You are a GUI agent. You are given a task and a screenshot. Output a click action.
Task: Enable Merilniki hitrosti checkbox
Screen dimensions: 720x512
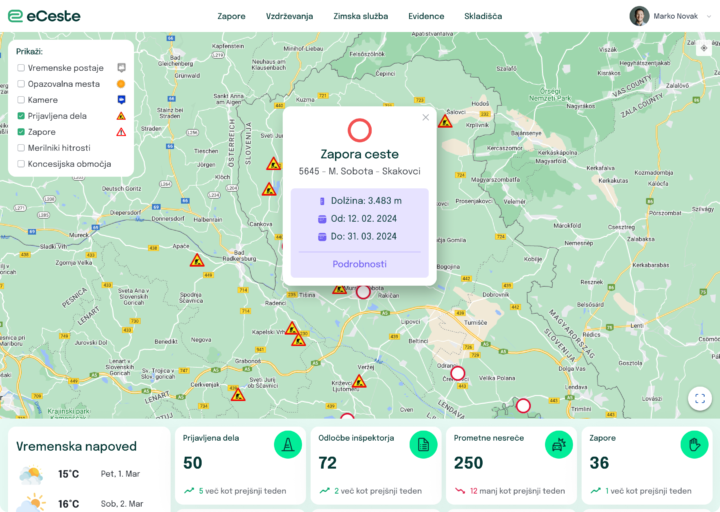[x=21, y=148]
